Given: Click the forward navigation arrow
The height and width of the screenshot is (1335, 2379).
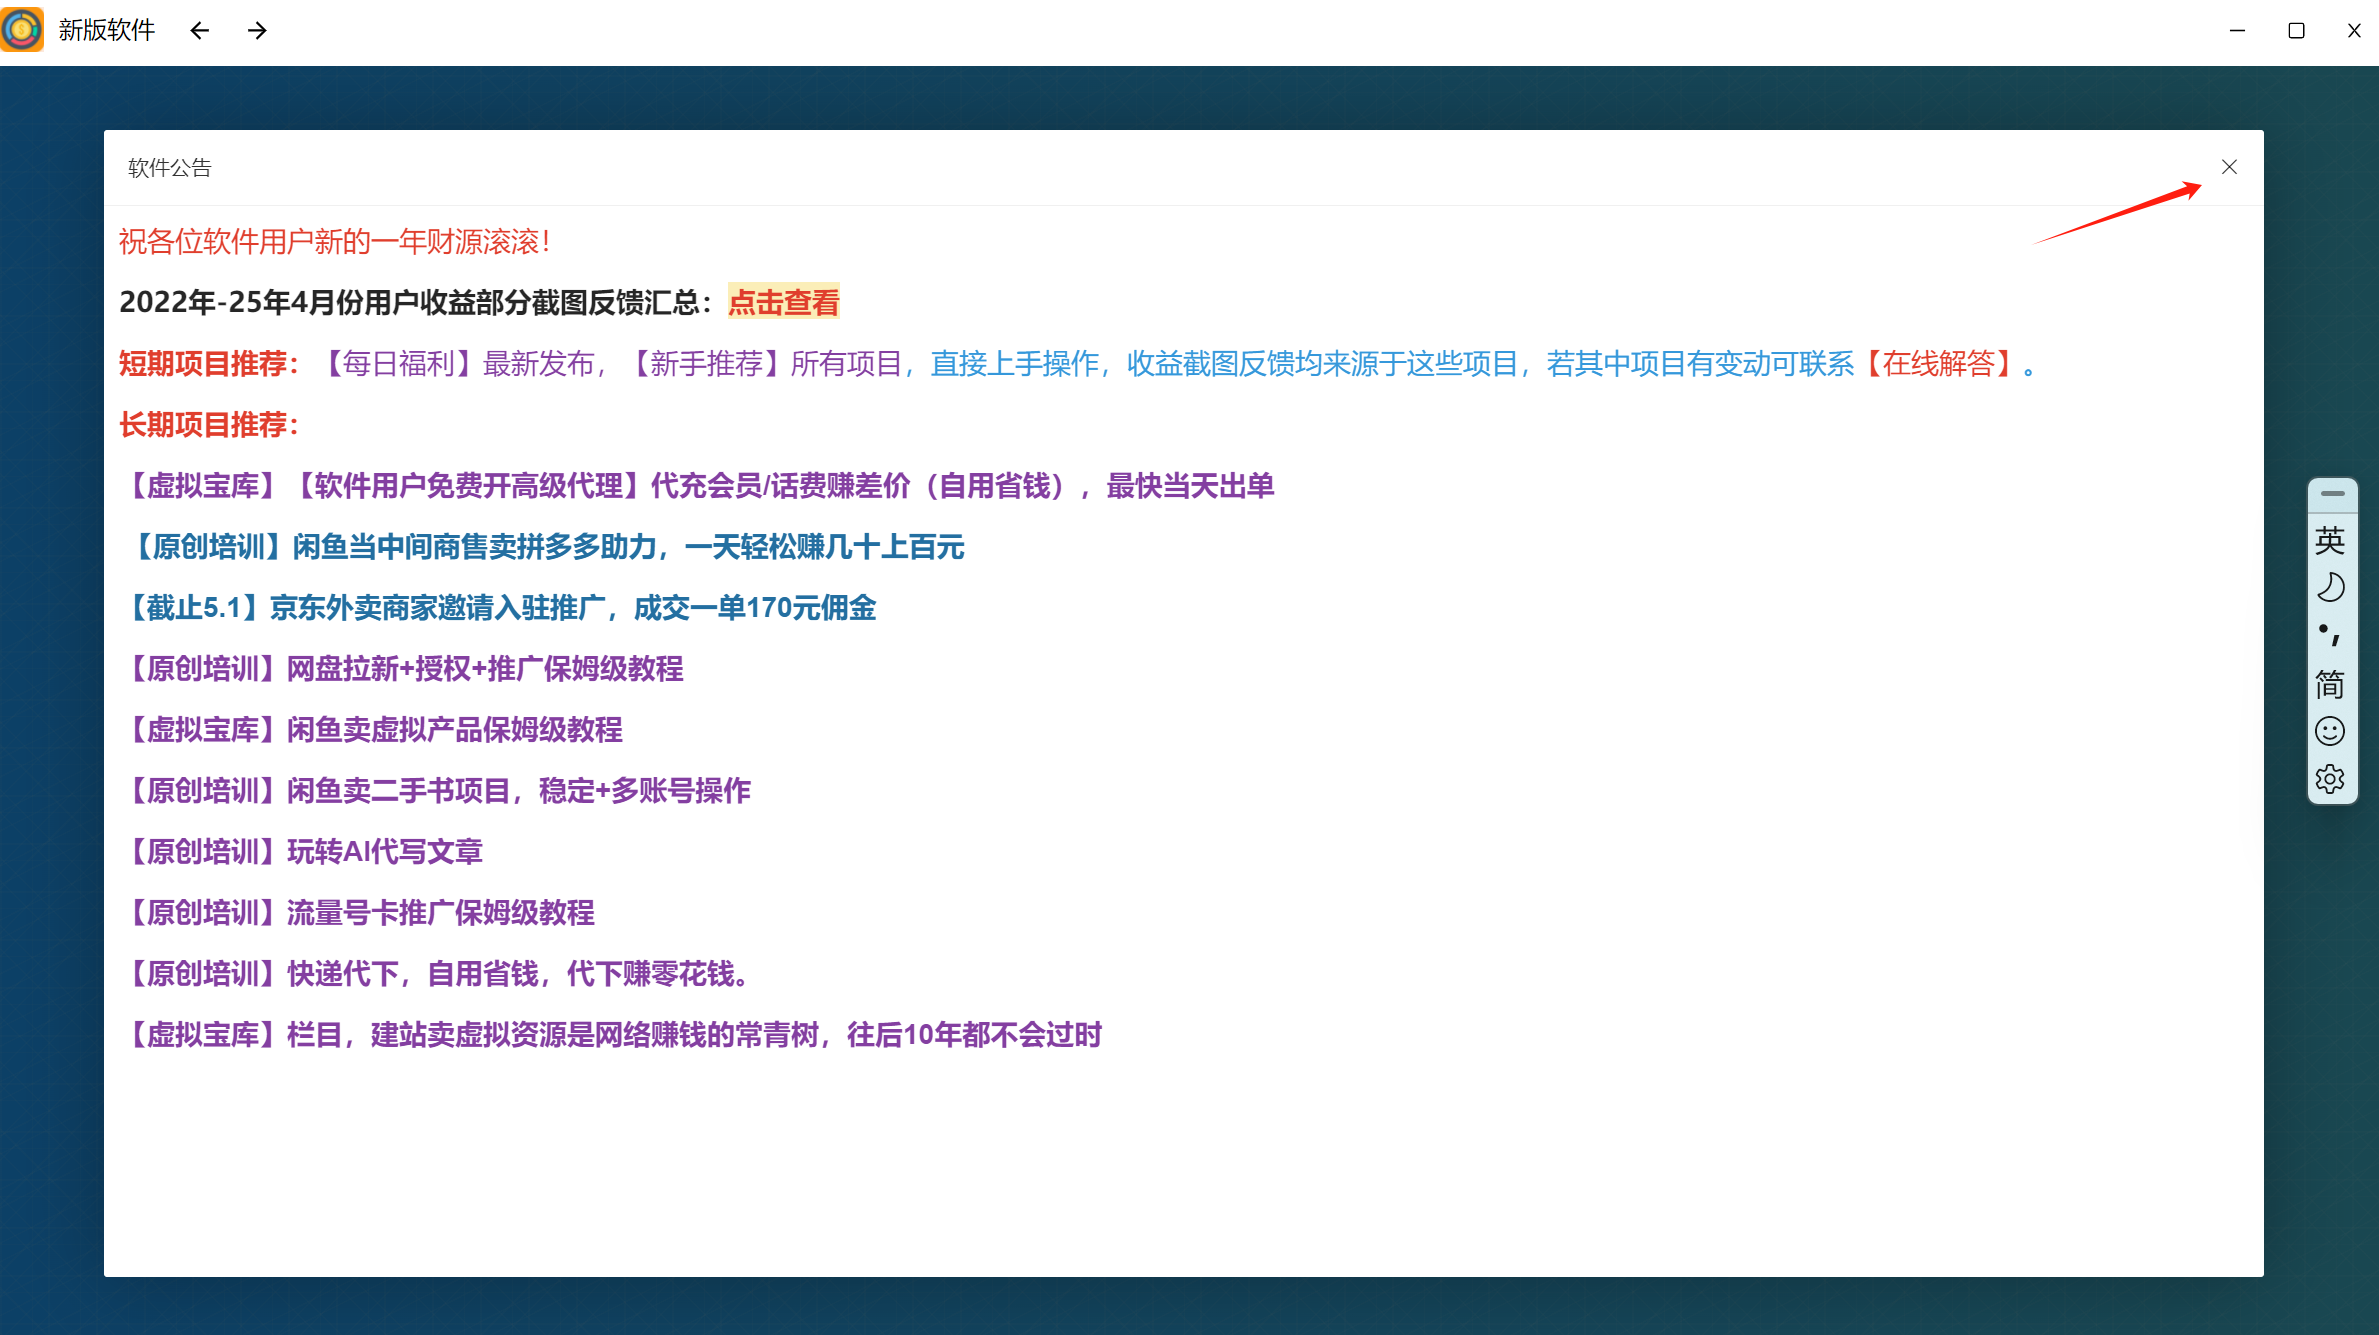Looking at the screenshot, I should point(257,31).
